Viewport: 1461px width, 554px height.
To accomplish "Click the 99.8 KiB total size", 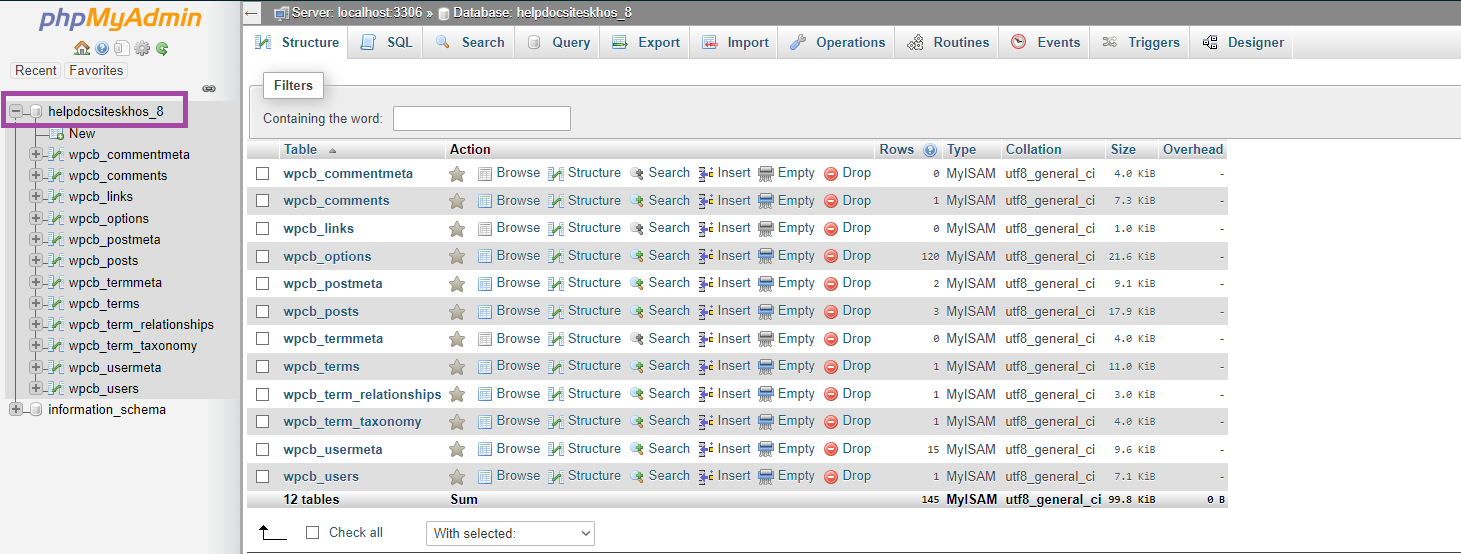I will [x=1132, y=500].
